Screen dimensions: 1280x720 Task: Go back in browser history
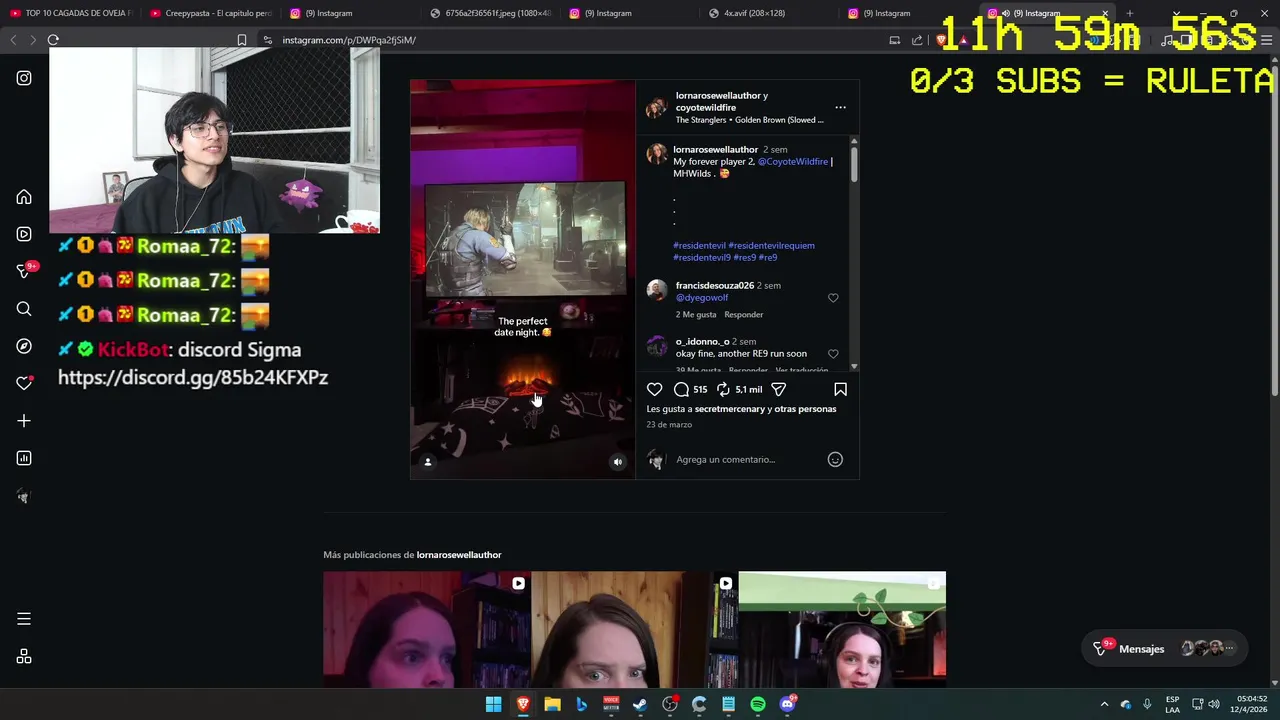(13, 40)
